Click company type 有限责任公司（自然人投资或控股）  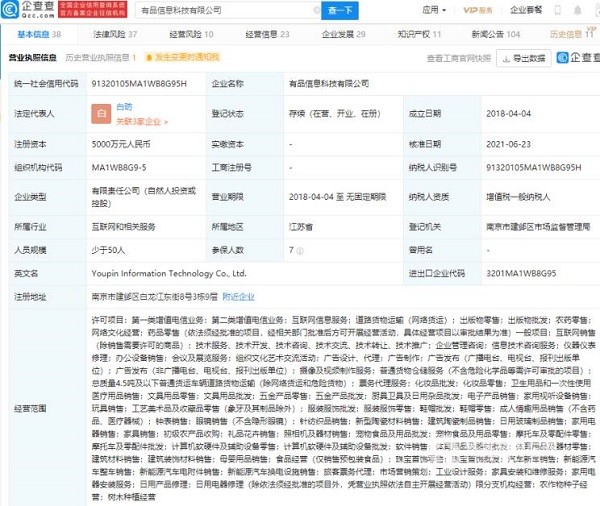(x=143, y=197)
